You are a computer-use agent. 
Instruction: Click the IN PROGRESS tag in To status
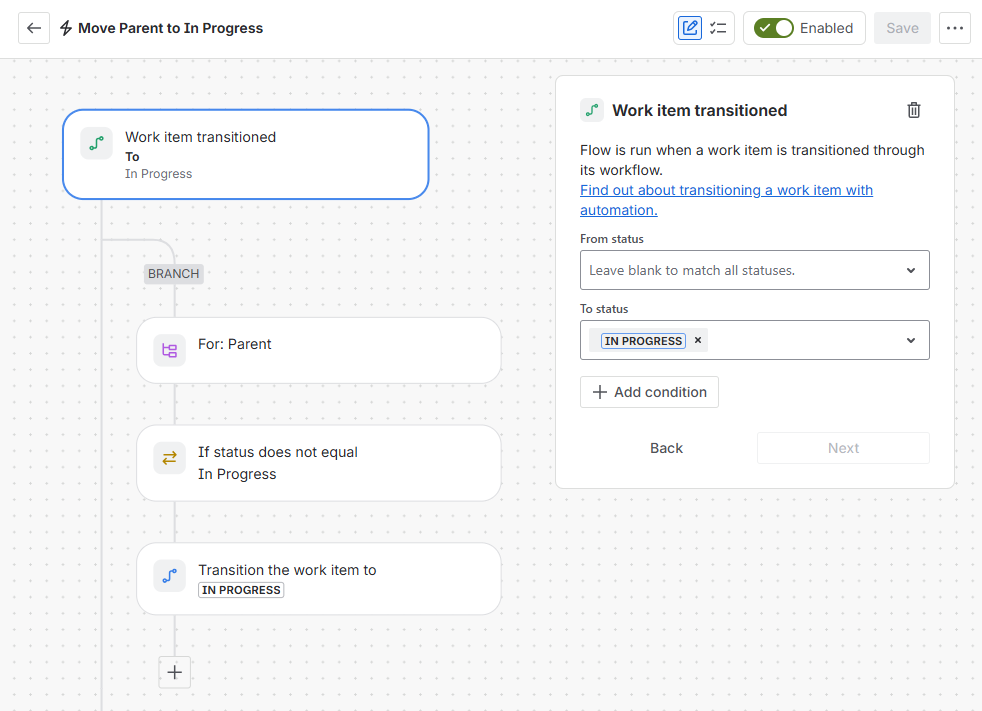click(643, 341)
